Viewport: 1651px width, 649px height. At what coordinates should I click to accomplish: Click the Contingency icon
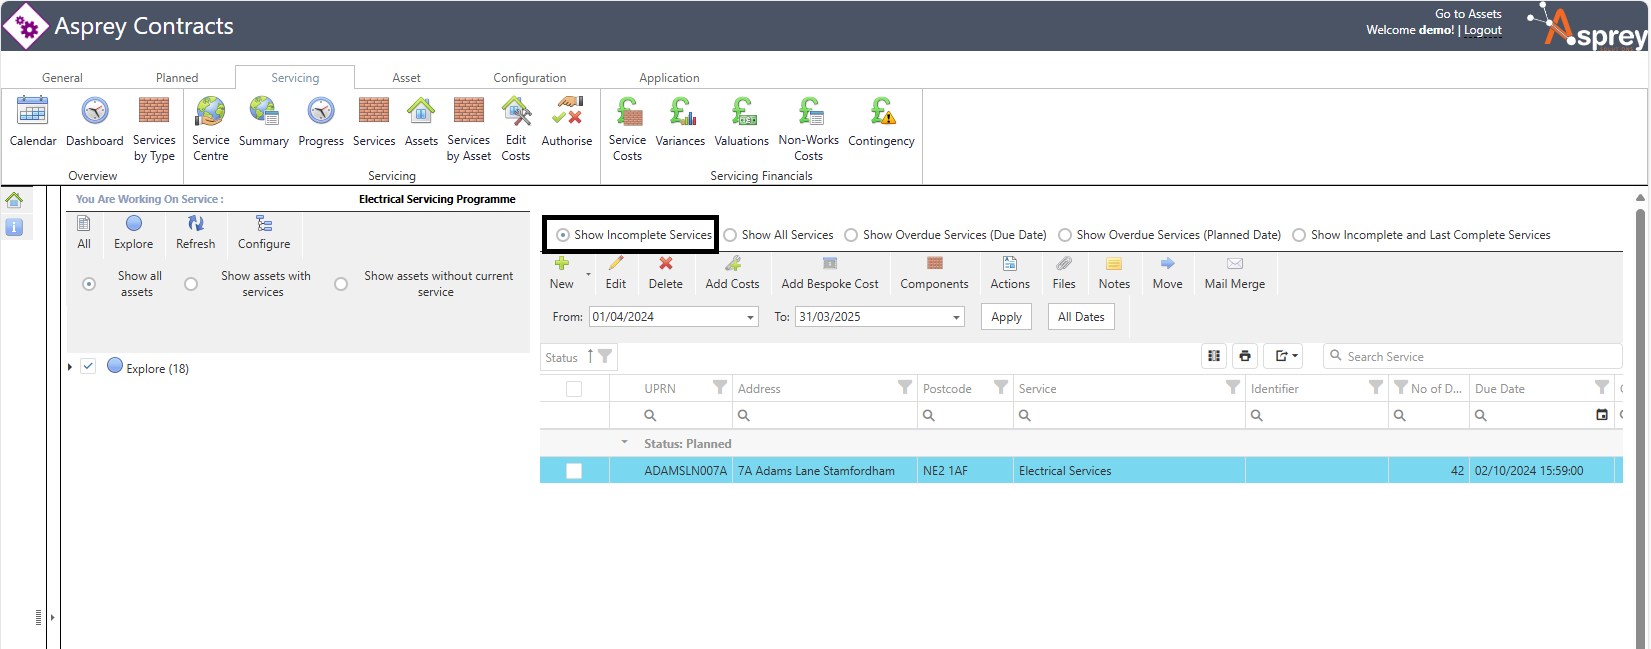coord(881,122)
